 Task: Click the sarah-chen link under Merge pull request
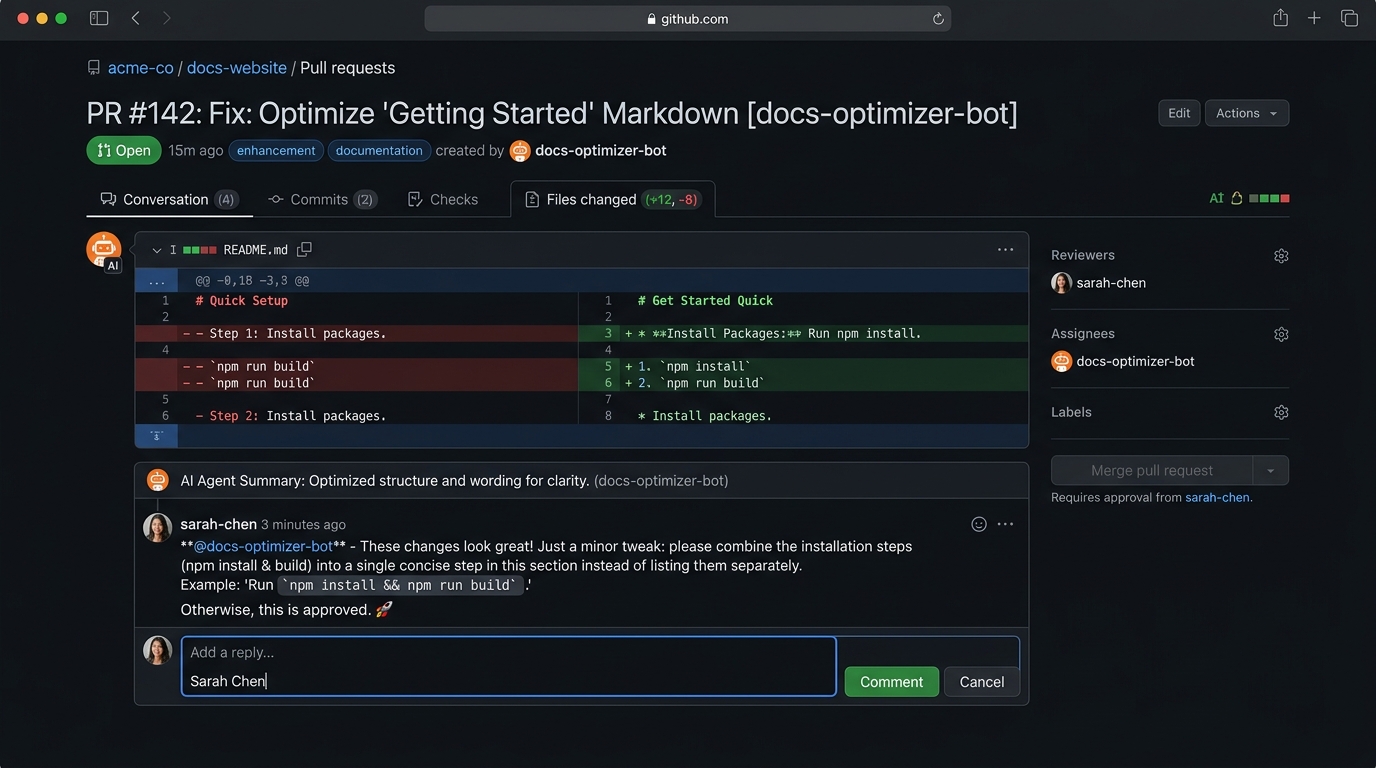click(x=1217, y=497)
